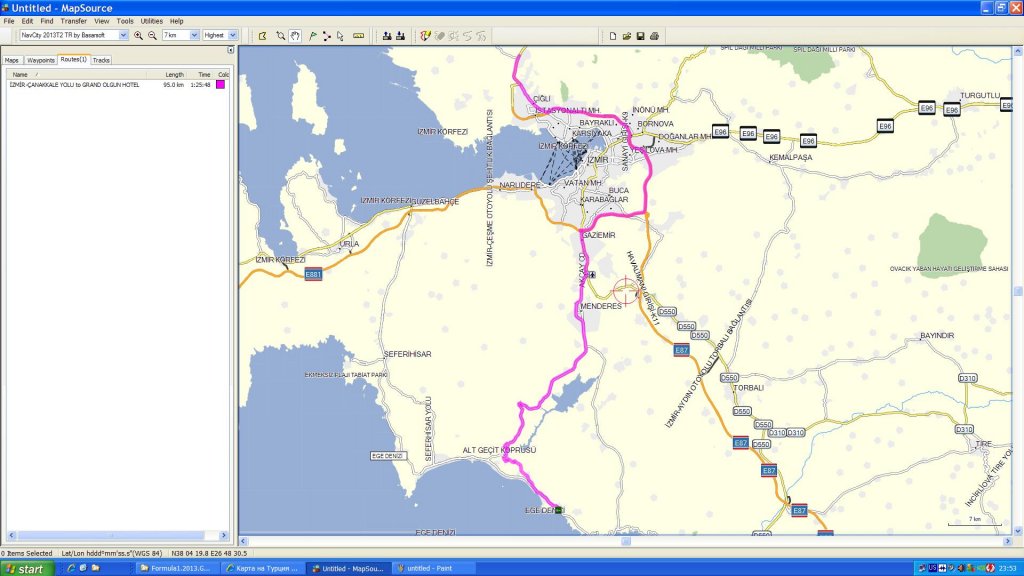Open the Edit menu
Image resolution: width=1024 pixels, height=576 pixels.
tap(27, 21)
